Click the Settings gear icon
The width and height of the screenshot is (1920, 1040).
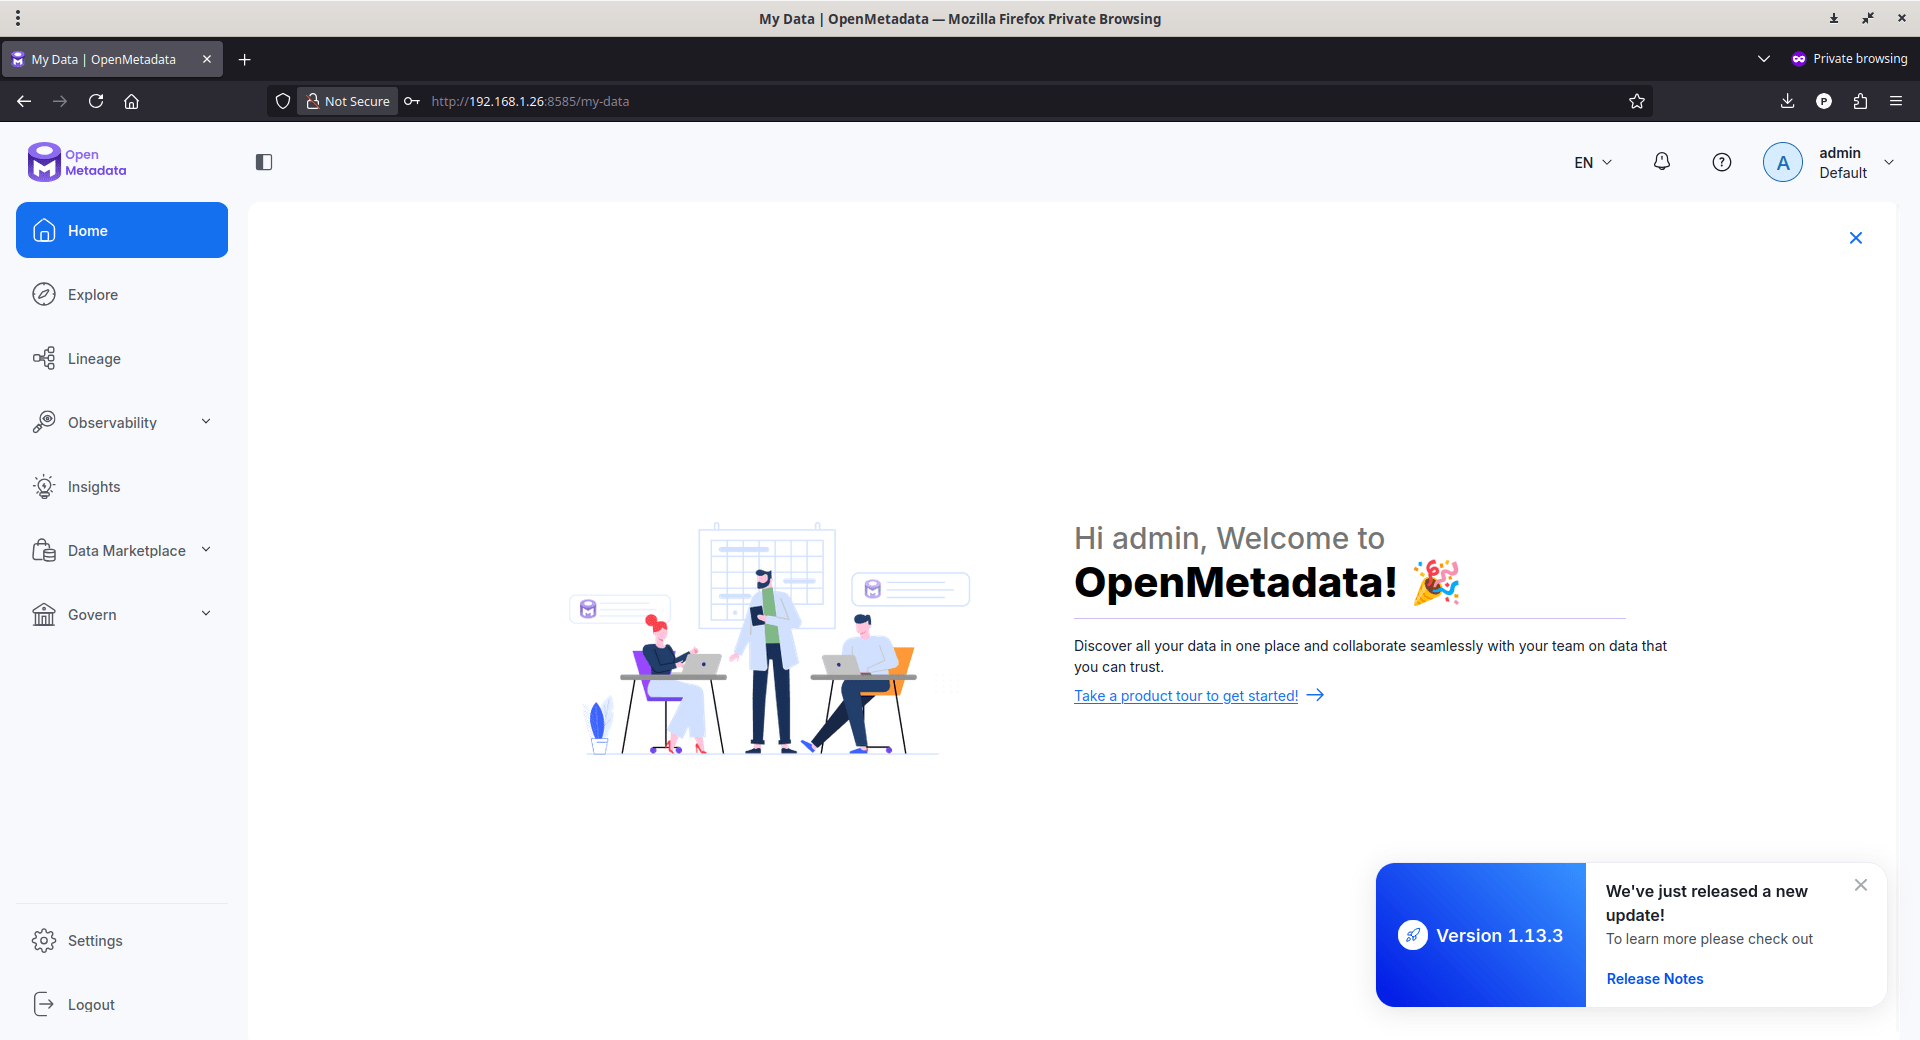[x=44, y=940]
